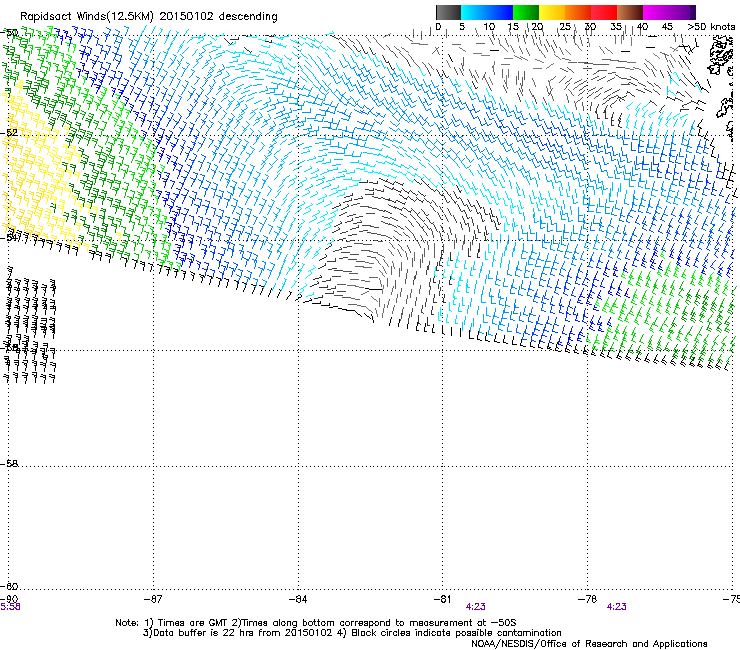Click the legend label 40

coord(642,27)
